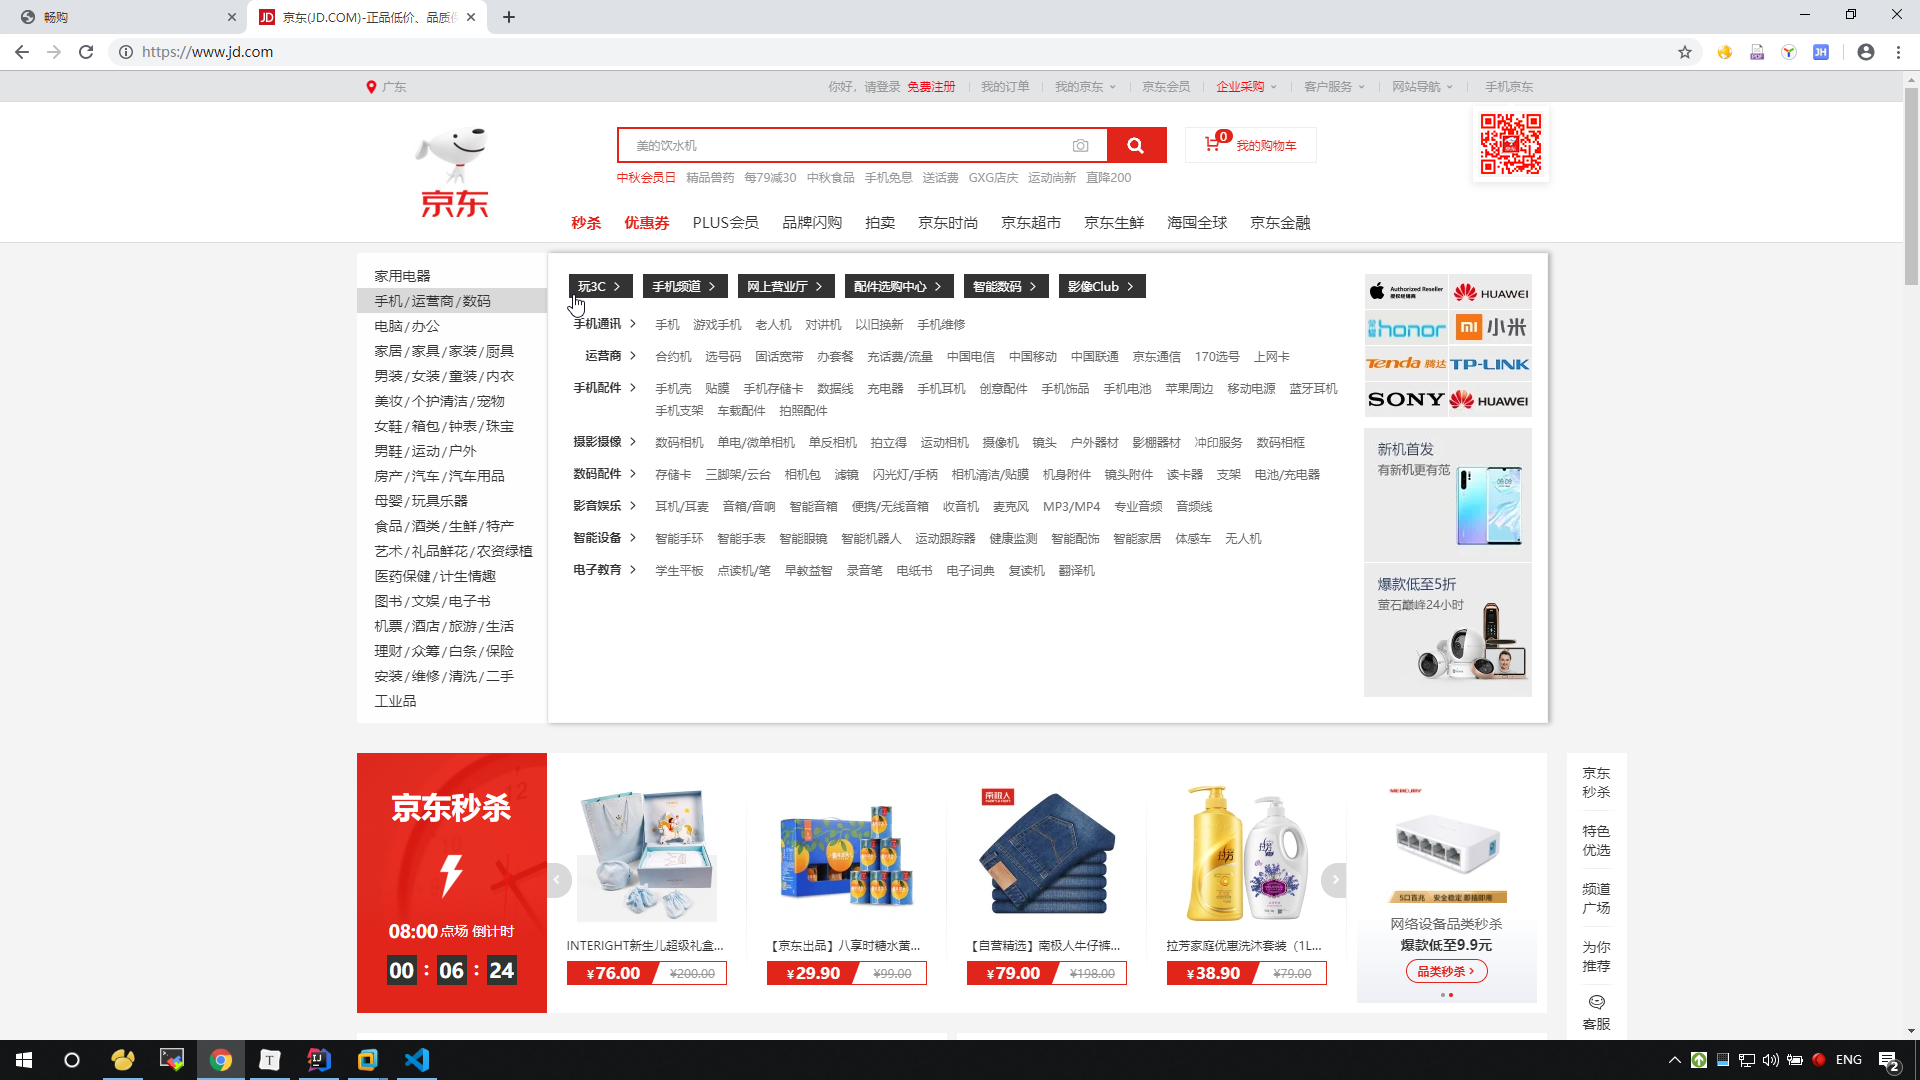Expand 手机配件 category chevron
1920x1080 pixels.
tap(633, 388)
